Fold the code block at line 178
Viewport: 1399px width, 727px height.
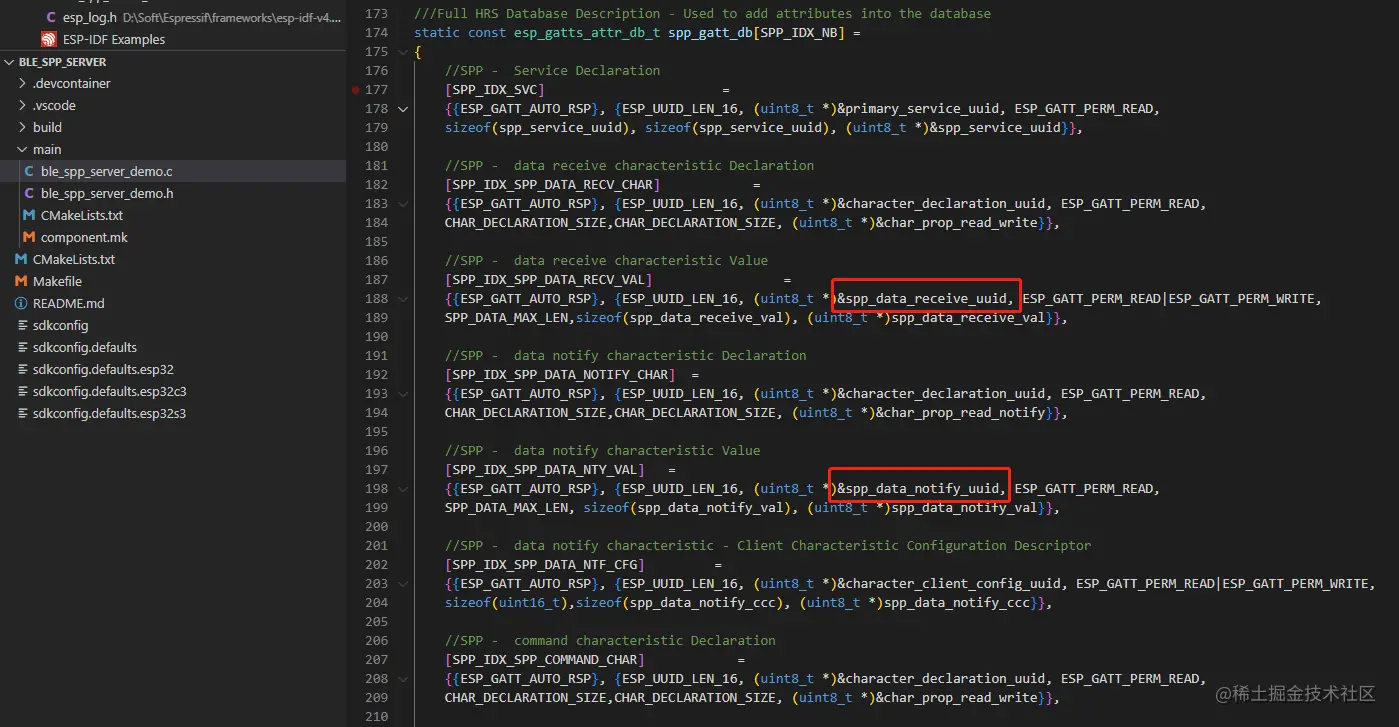pyautogui.click(x=403, y=109)
